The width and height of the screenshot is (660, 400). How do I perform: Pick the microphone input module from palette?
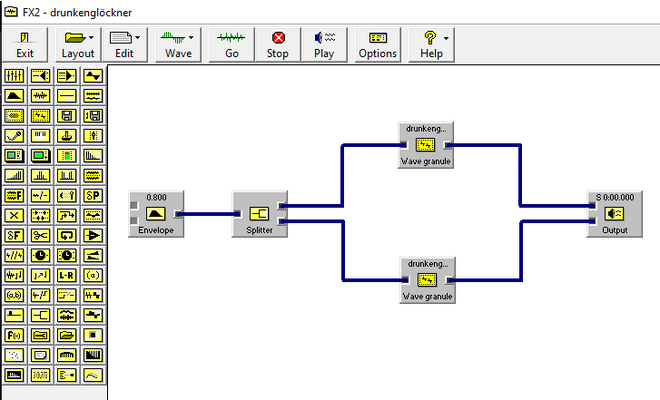14,136
